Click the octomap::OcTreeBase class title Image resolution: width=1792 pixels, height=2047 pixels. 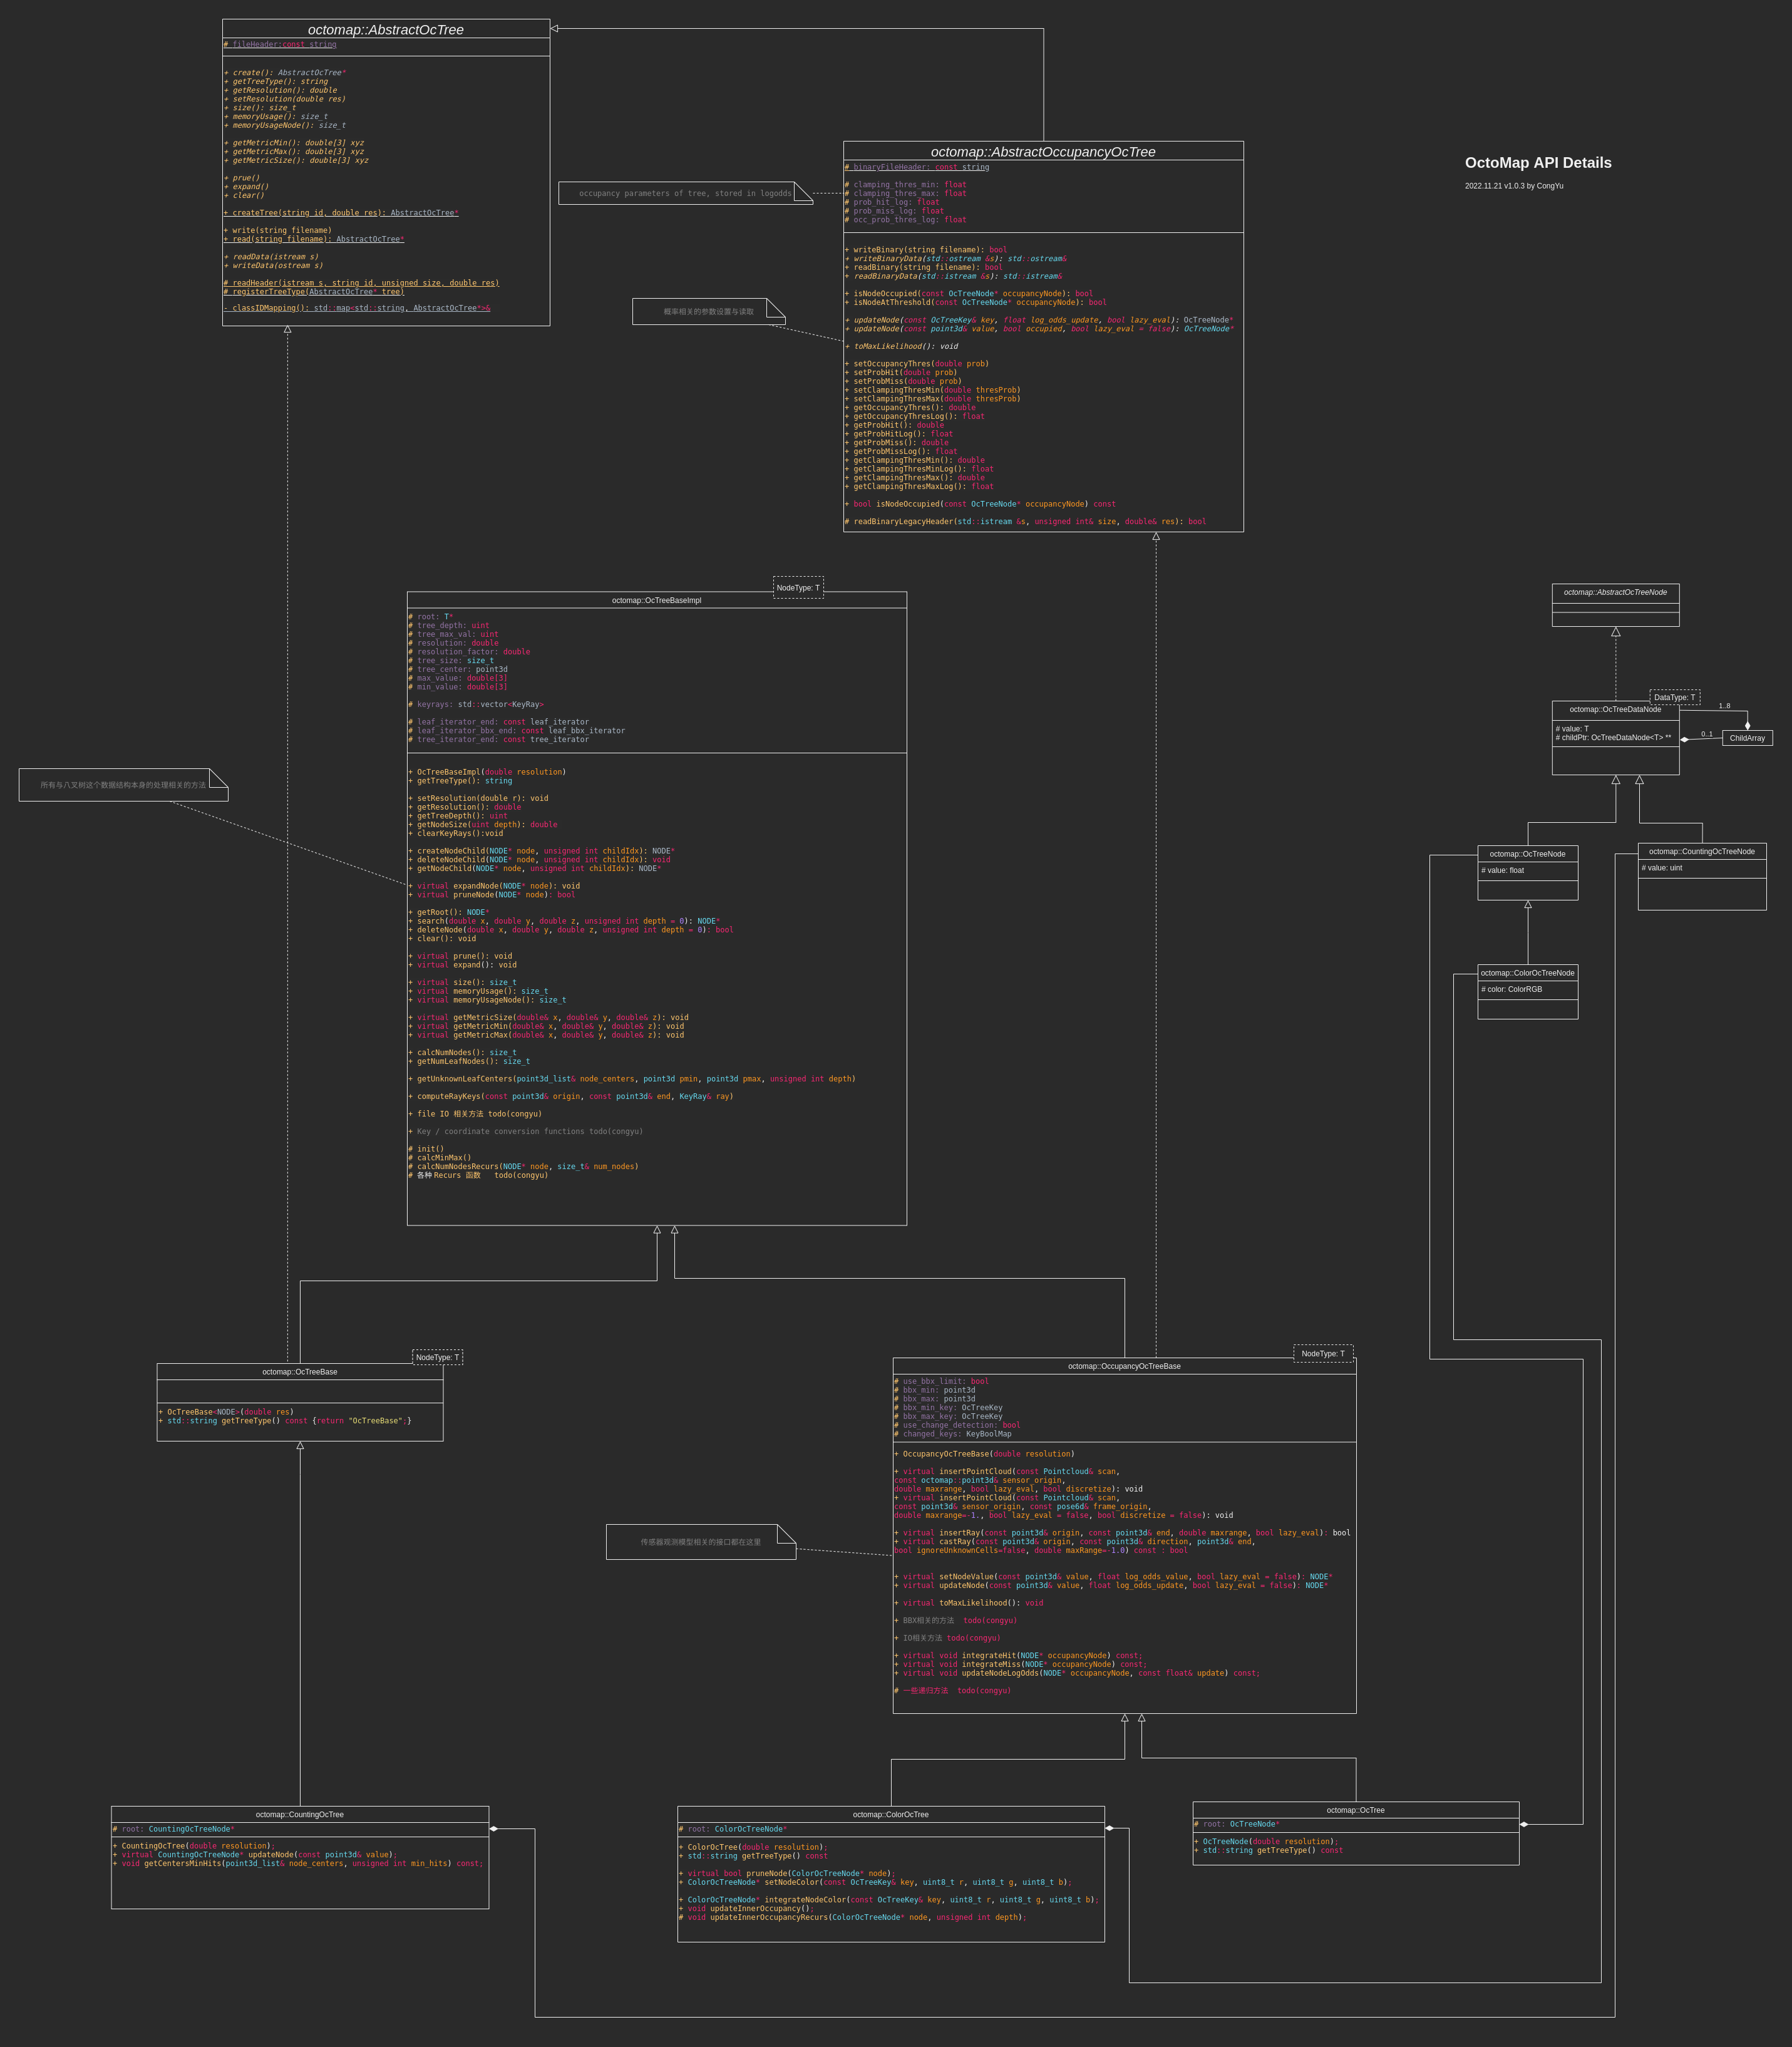coord(299,1372)
